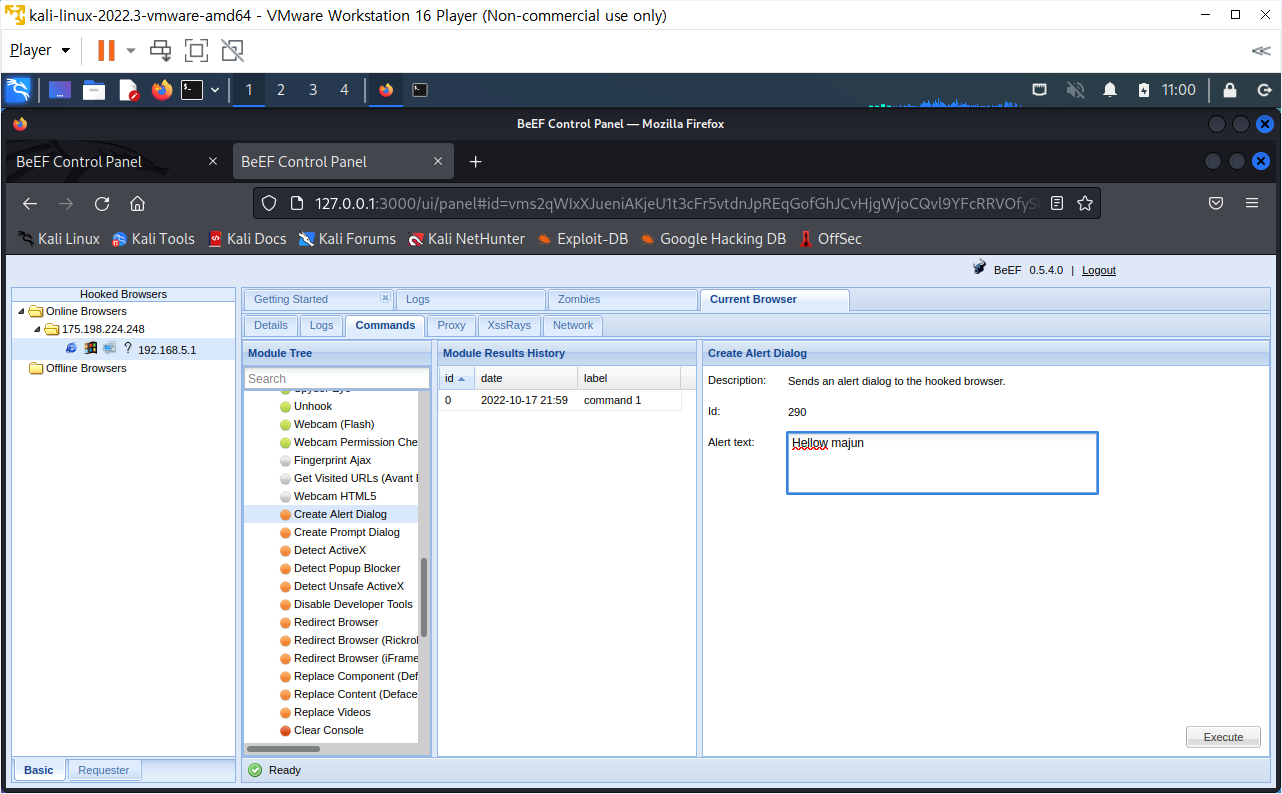Select Clear Console module

[x=328, y=730]
